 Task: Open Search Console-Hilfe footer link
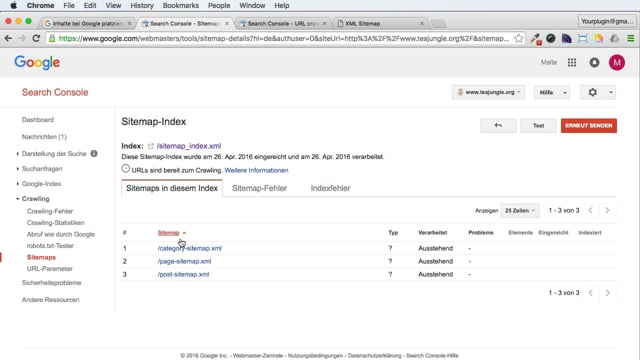(432, 356)
